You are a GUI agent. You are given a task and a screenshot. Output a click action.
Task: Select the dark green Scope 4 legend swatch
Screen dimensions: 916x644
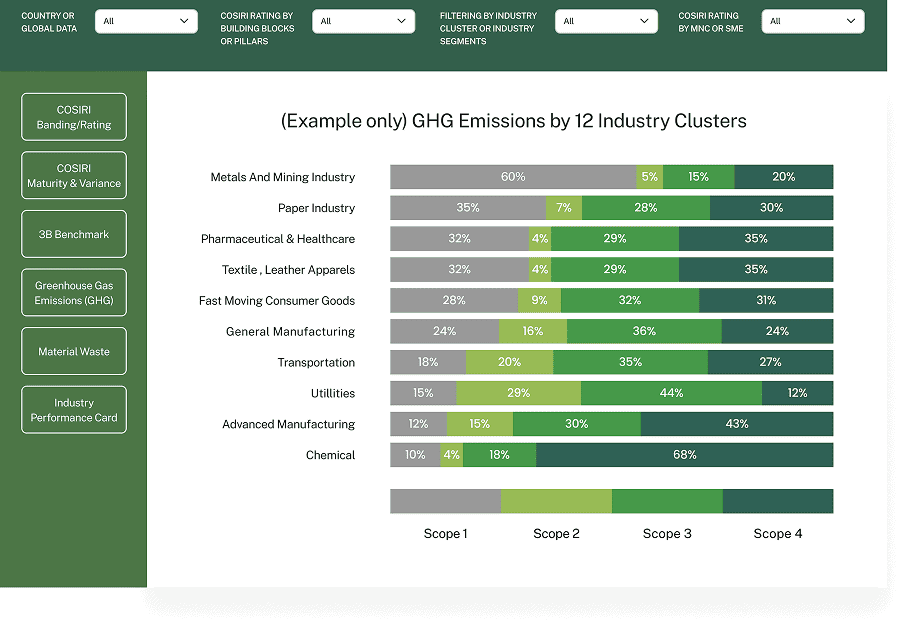(x=778, y=501)
